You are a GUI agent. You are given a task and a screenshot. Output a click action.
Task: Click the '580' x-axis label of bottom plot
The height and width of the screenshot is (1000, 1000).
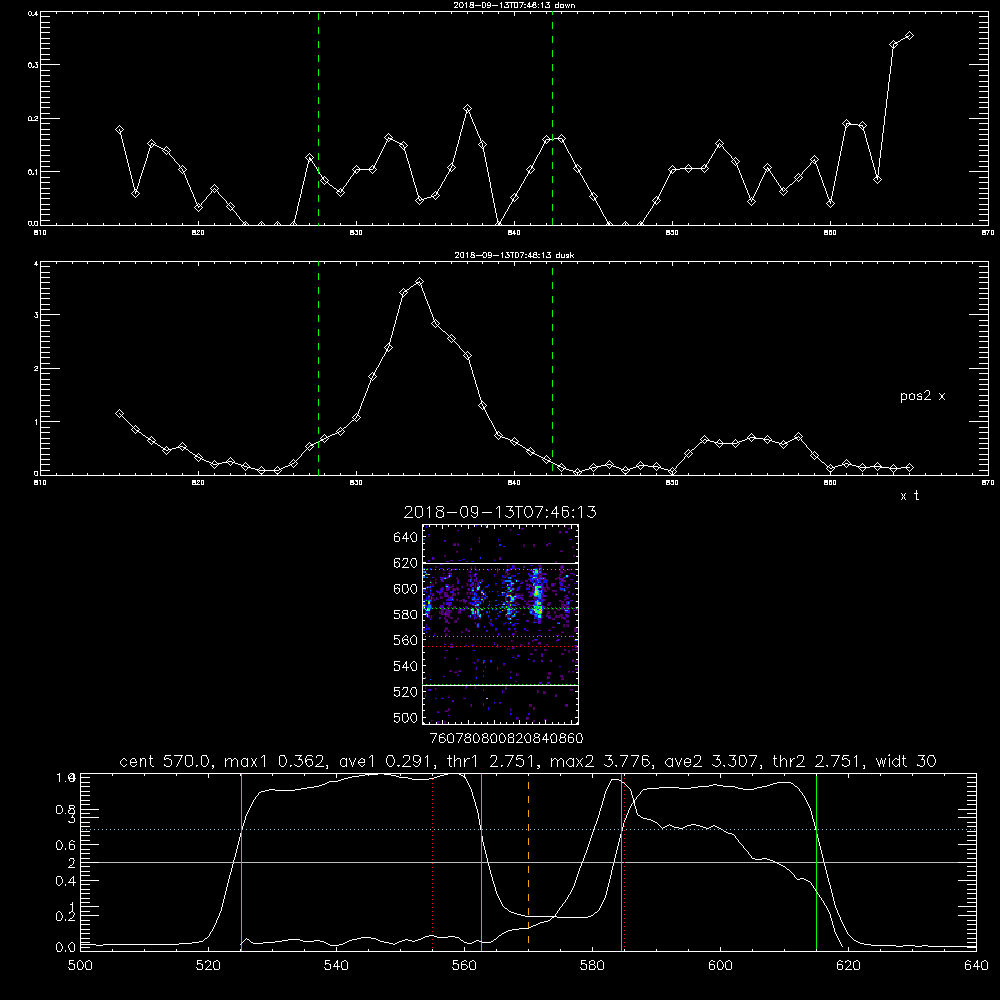pyautogui.click(x=592, y=966)
